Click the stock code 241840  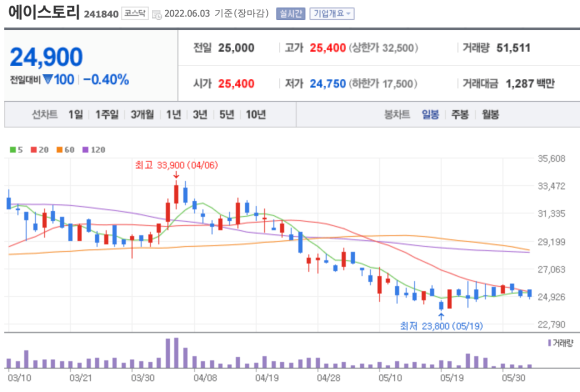pyautogui.click(x=101, y=14)
